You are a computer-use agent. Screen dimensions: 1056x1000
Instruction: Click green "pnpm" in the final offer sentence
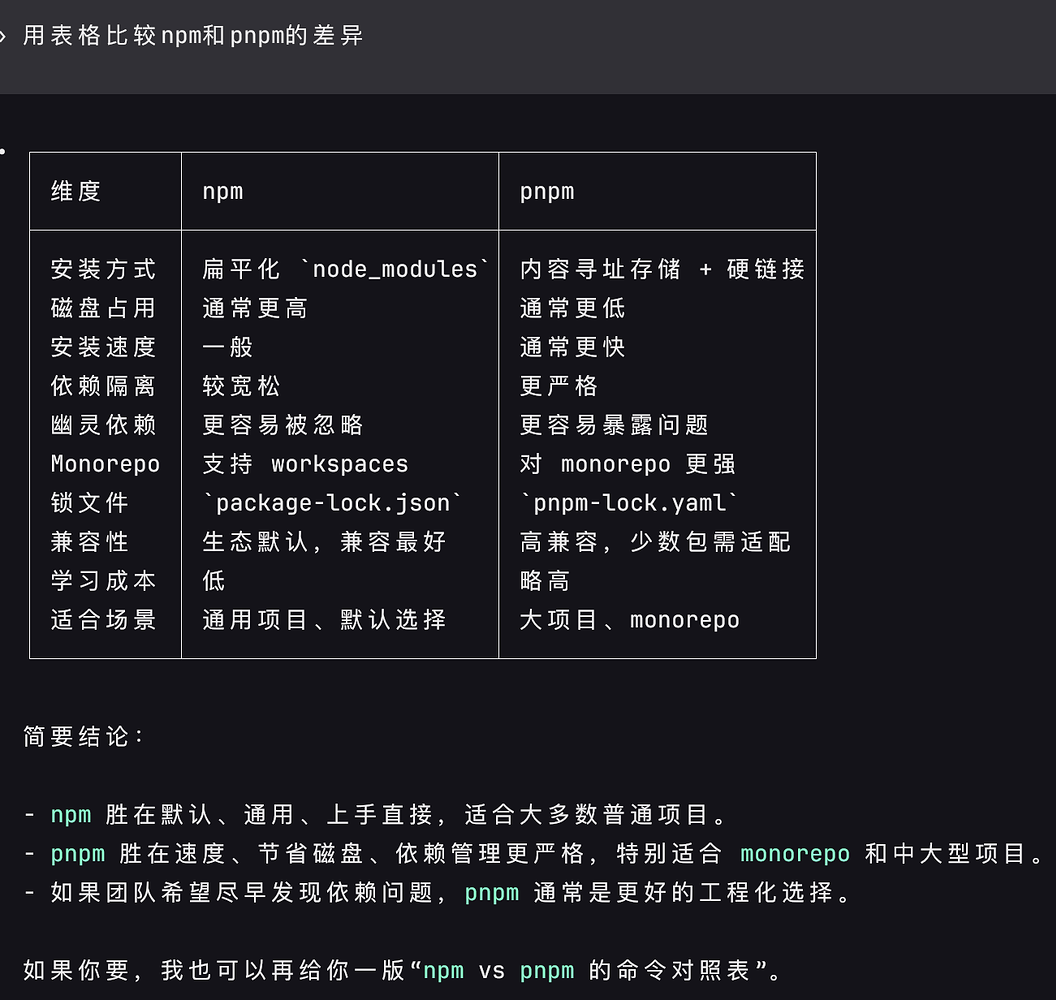[547, 970]
